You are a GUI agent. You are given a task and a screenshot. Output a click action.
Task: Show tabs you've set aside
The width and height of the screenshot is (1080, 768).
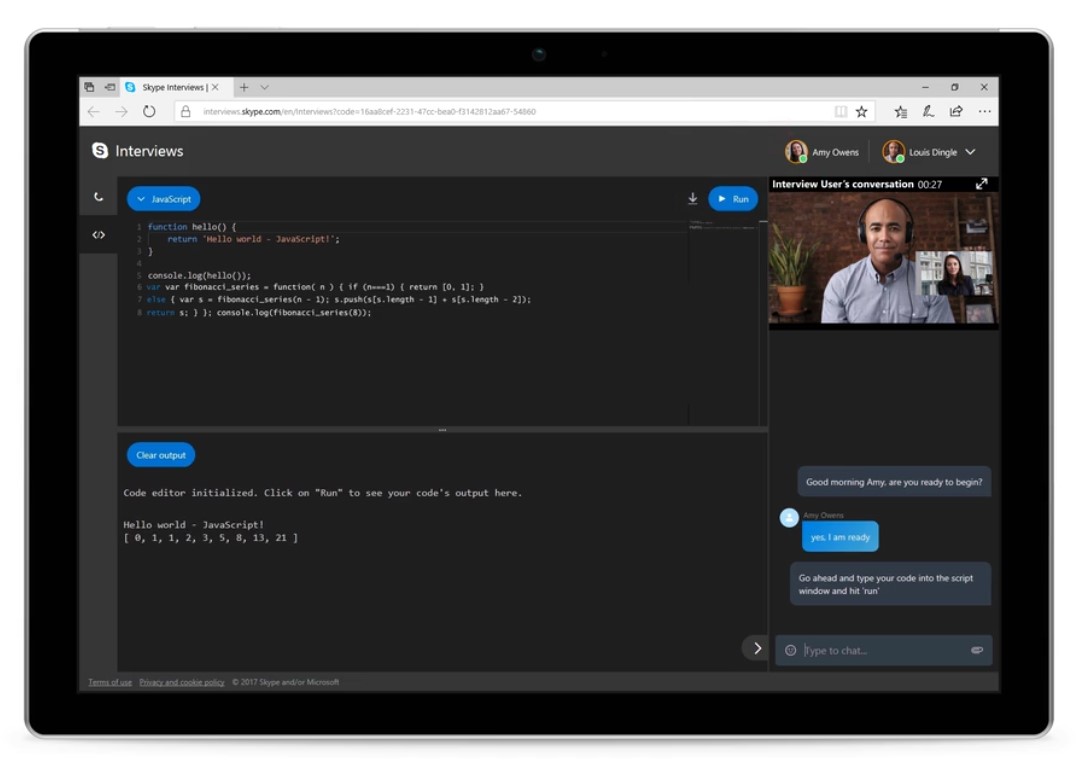pos(90,87)
